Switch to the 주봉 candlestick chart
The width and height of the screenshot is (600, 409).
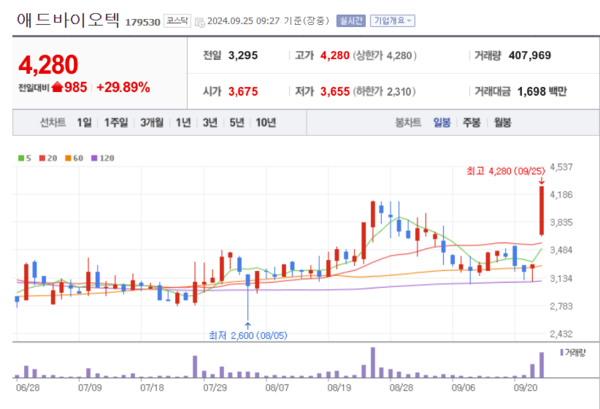coord(471,122)
